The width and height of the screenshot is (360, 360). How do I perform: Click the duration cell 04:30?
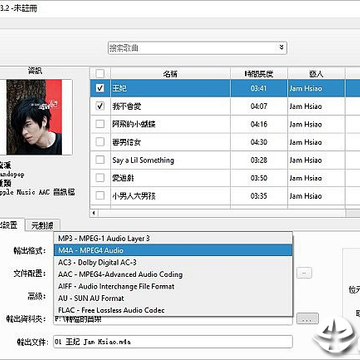click(x=259, y=142)
